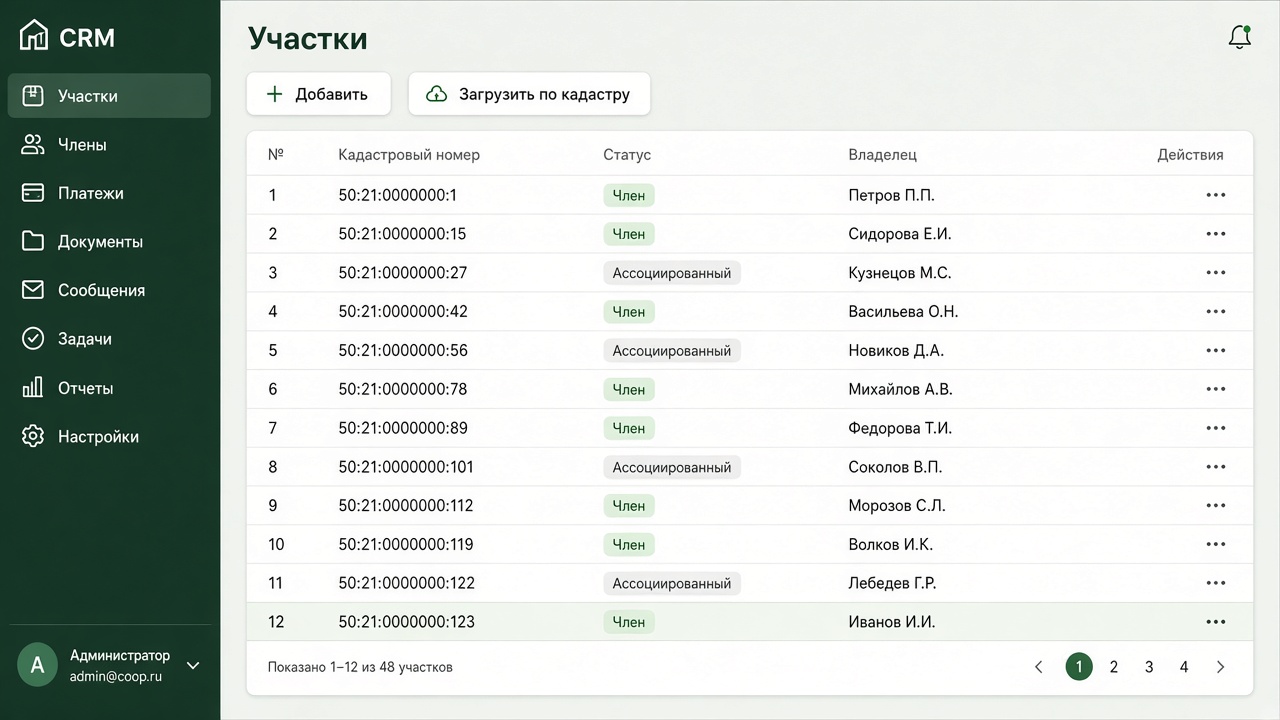The height and width of the screenshot is (720, 1280).
Task: Click the Платежи card icon
Action: coord(33,193)
